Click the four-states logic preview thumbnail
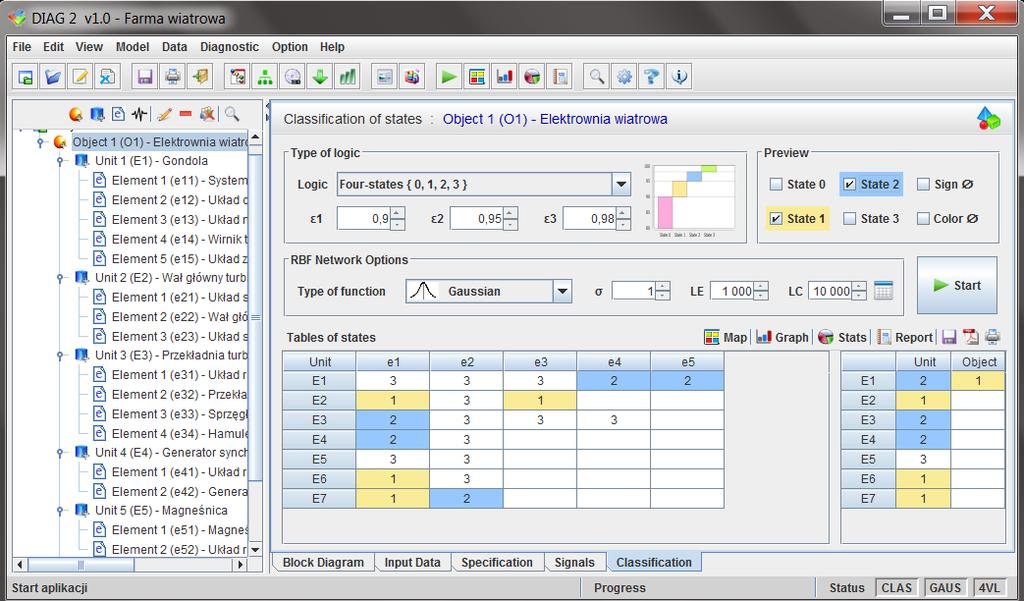Screen dimensions: 1024x601 coord(690,199)
